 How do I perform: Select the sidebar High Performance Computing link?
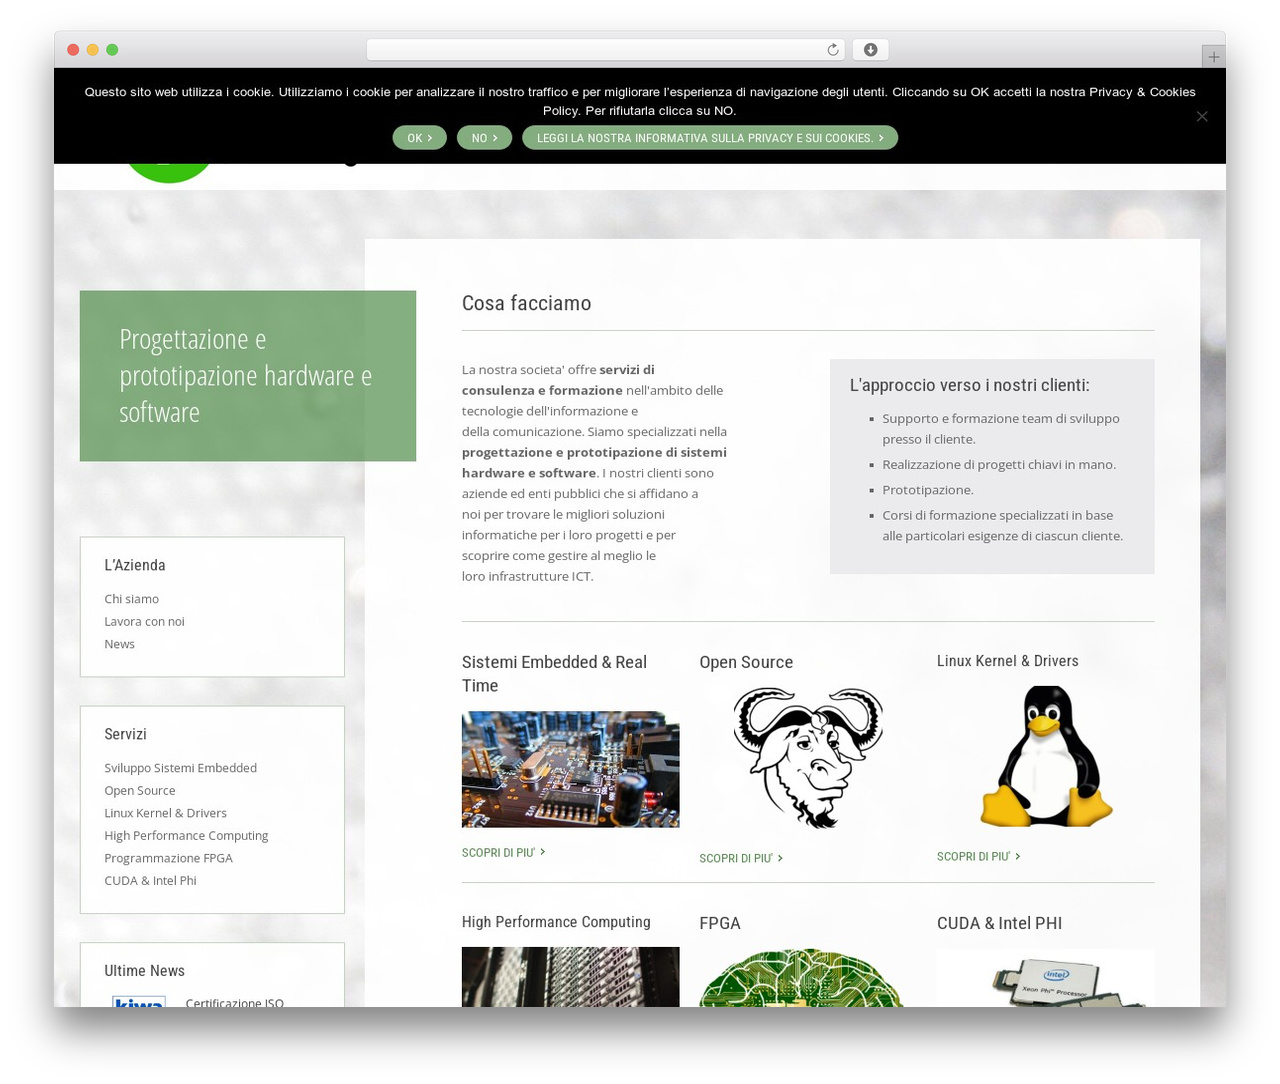(186, 835)
